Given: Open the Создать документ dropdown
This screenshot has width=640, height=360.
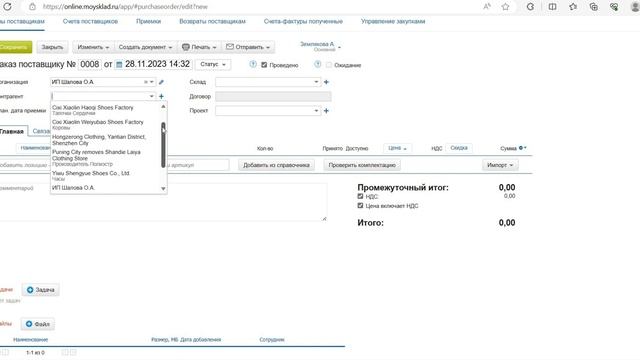Looking at the screenshot, I should 145,47.
